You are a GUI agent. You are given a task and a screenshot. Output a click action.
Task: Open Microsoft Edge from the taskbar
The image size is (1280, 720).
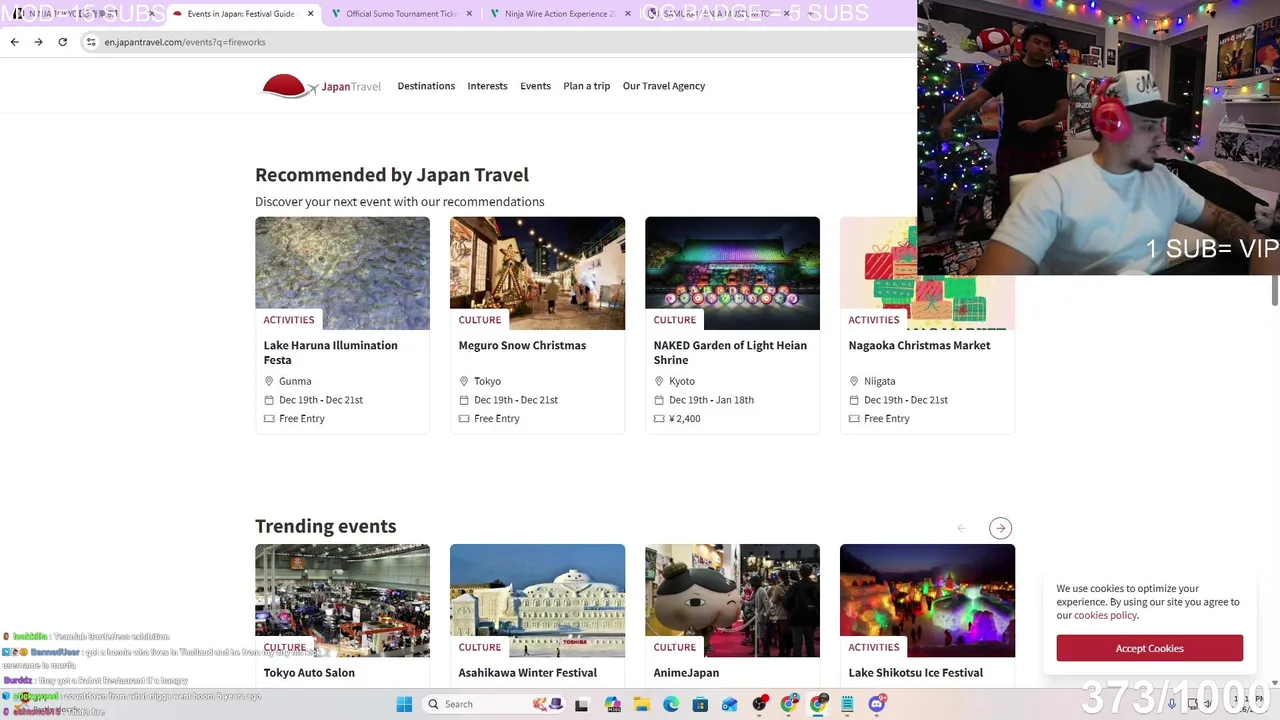[671, 704]
